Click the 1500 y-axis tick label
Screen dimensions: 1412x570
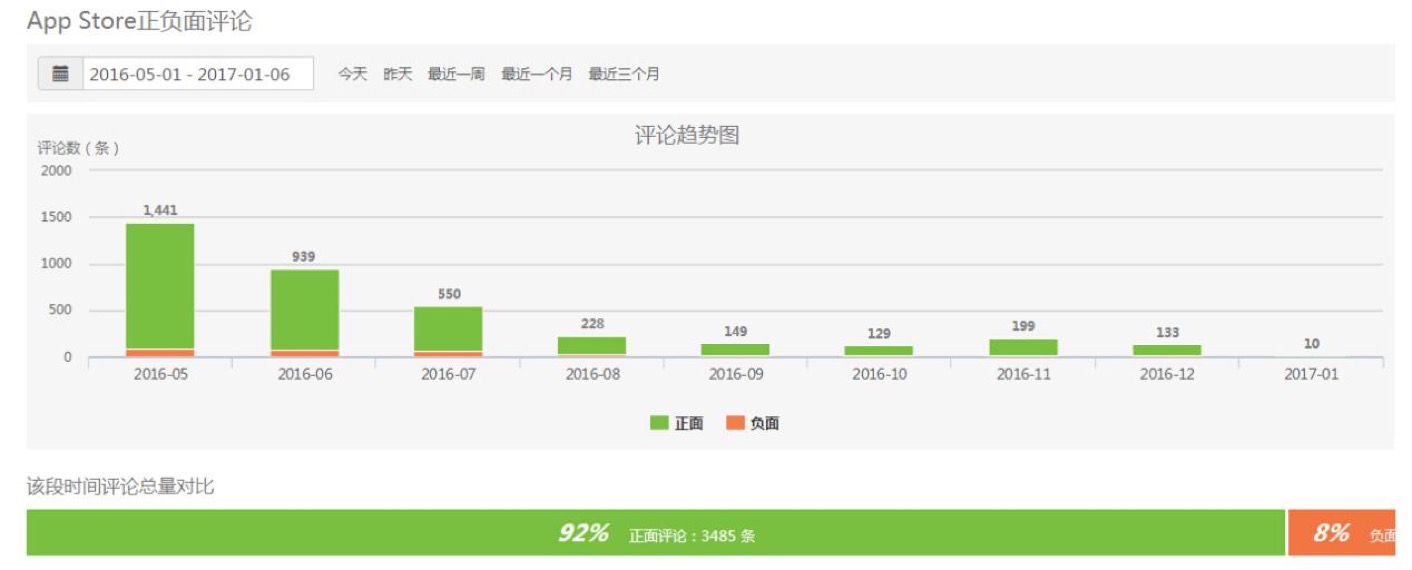tap(56, 217)
